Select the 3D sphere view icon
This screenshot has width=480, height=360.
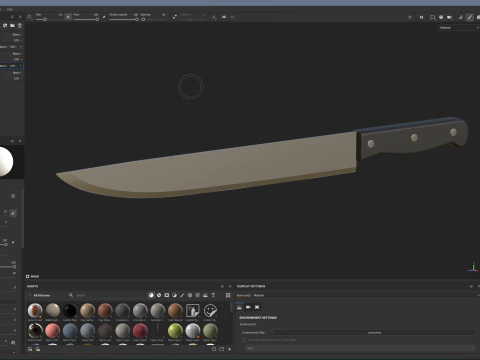[x=441, y=17]
